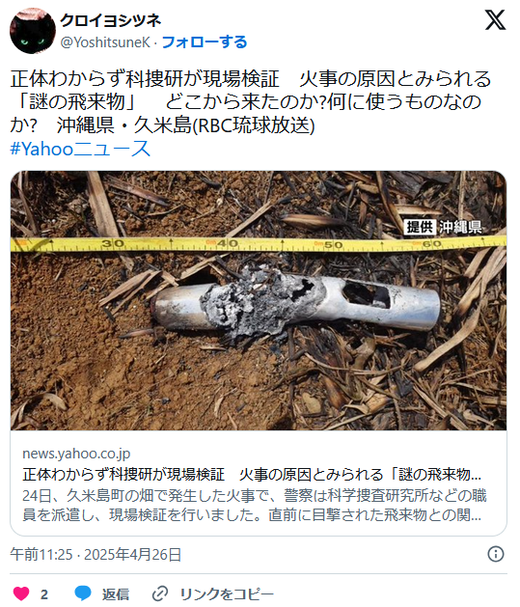
Task: Open the news photo of the metal tube
Action: point(258,300)
